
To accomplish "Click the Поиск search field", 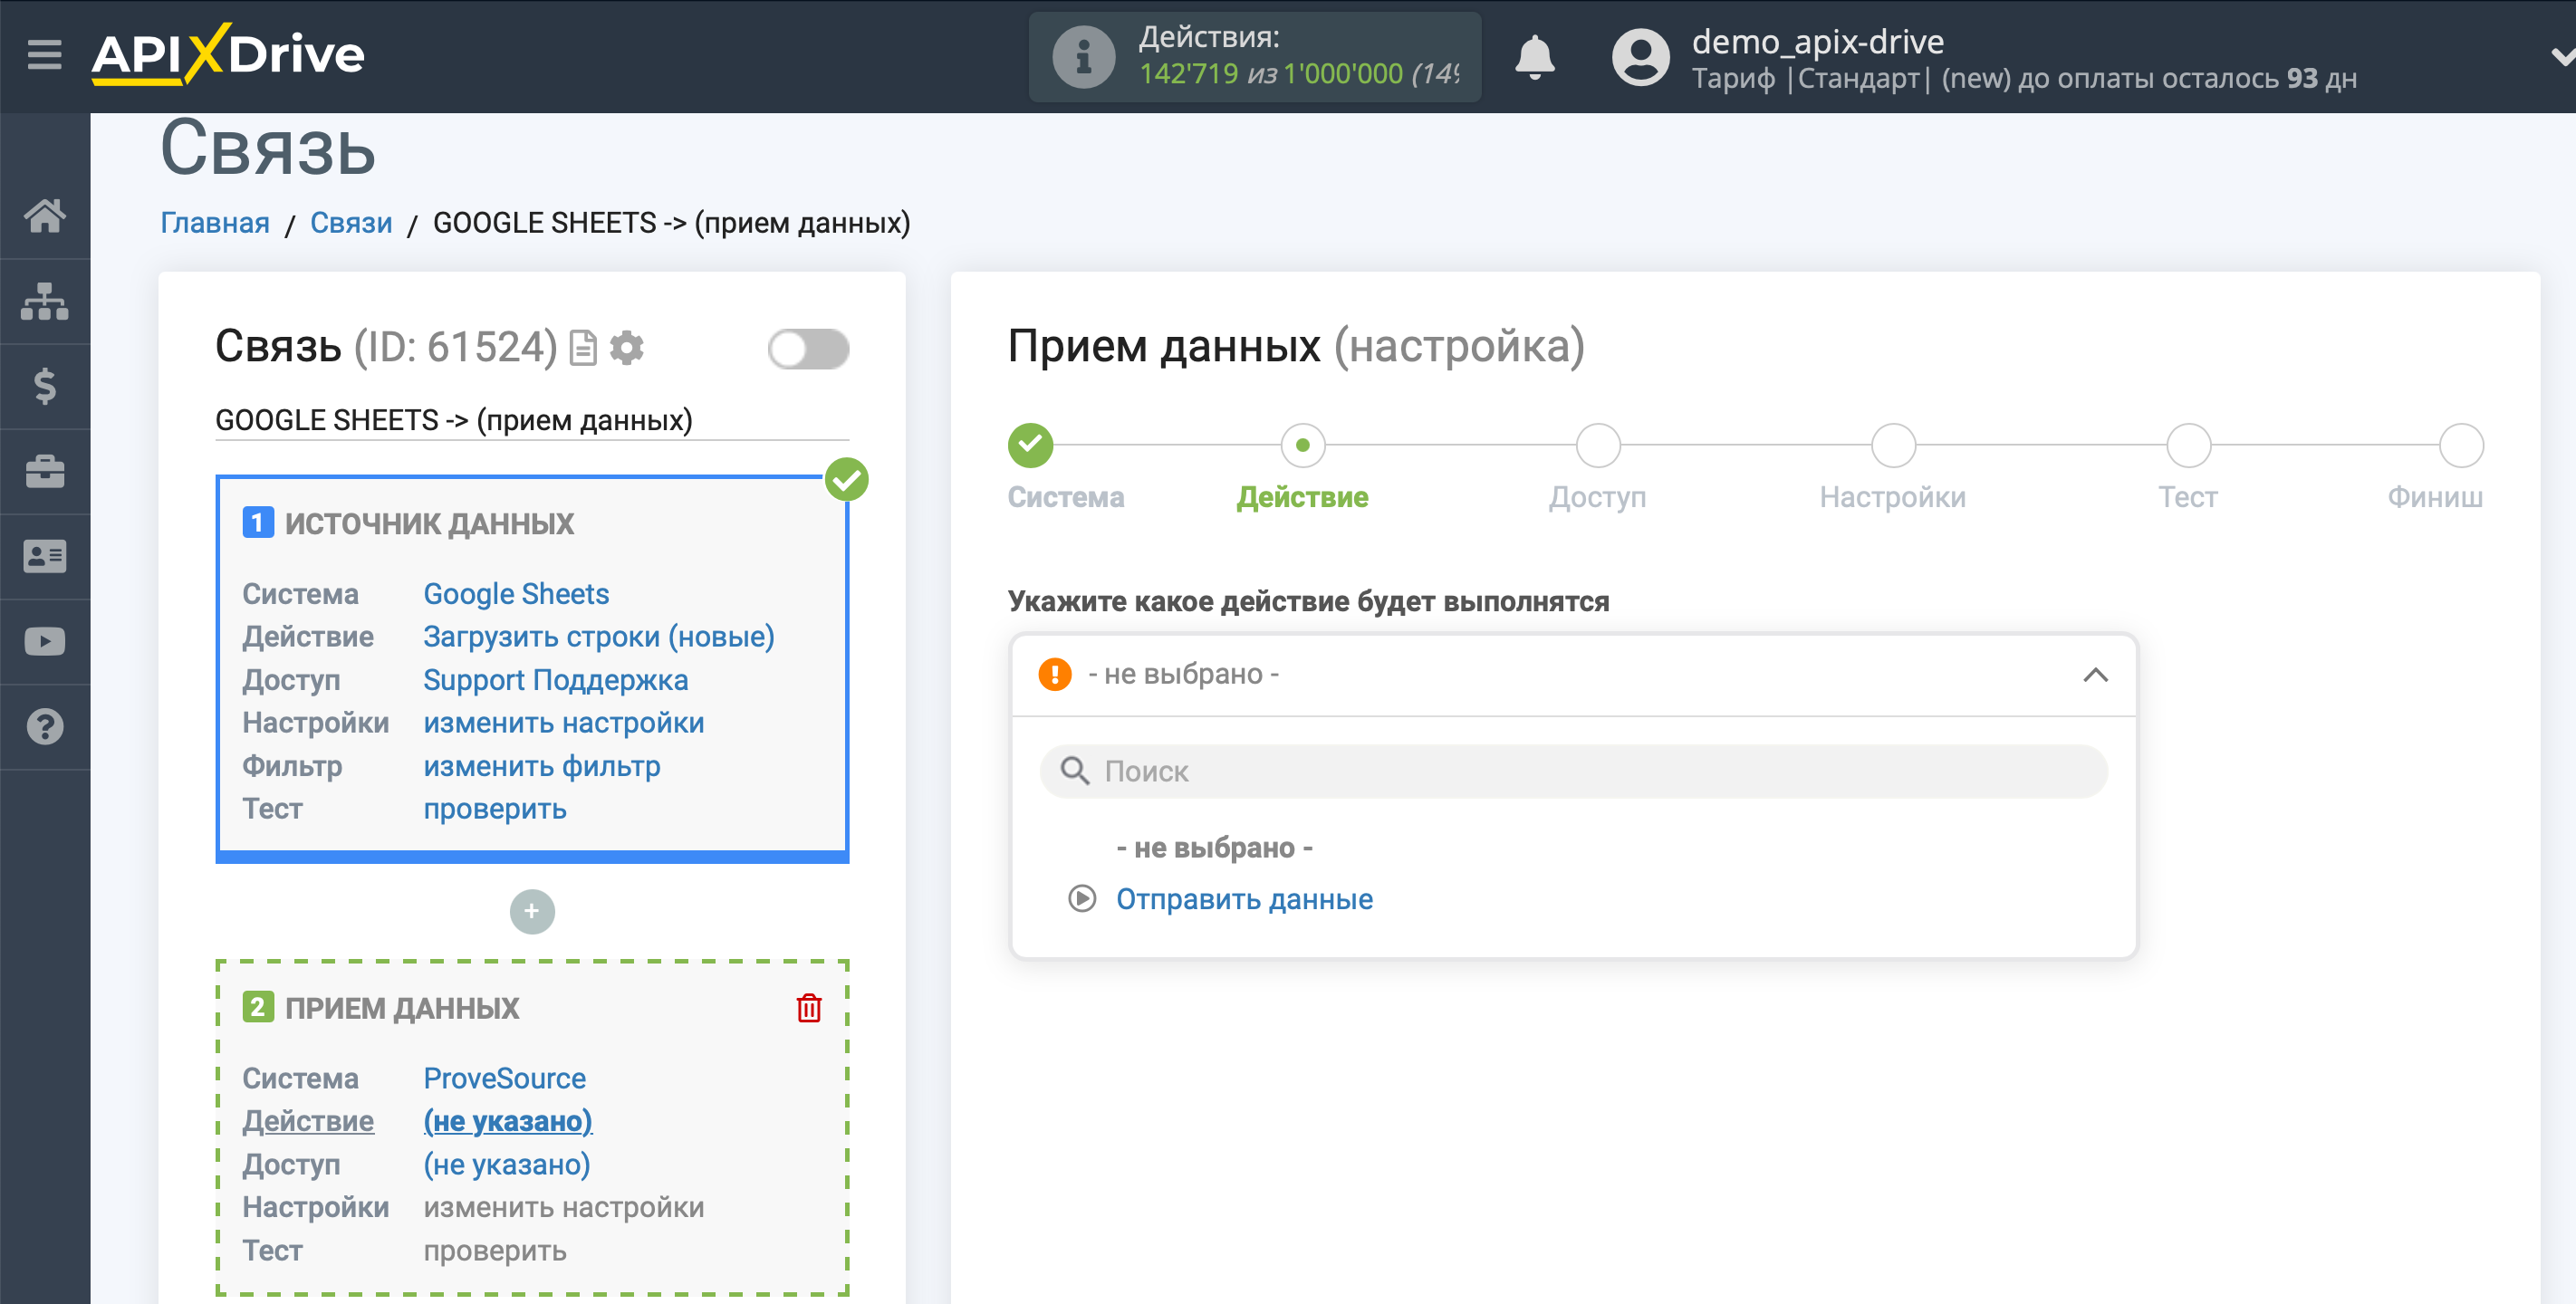I will coord(1573,771).
